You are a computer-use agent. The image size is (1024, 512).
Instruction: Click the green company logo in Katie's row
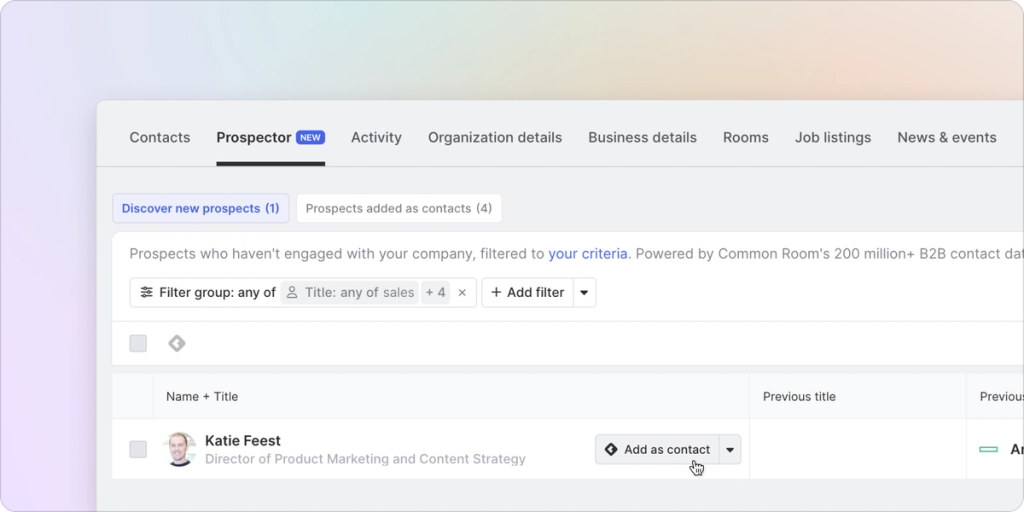click(989, 449)
